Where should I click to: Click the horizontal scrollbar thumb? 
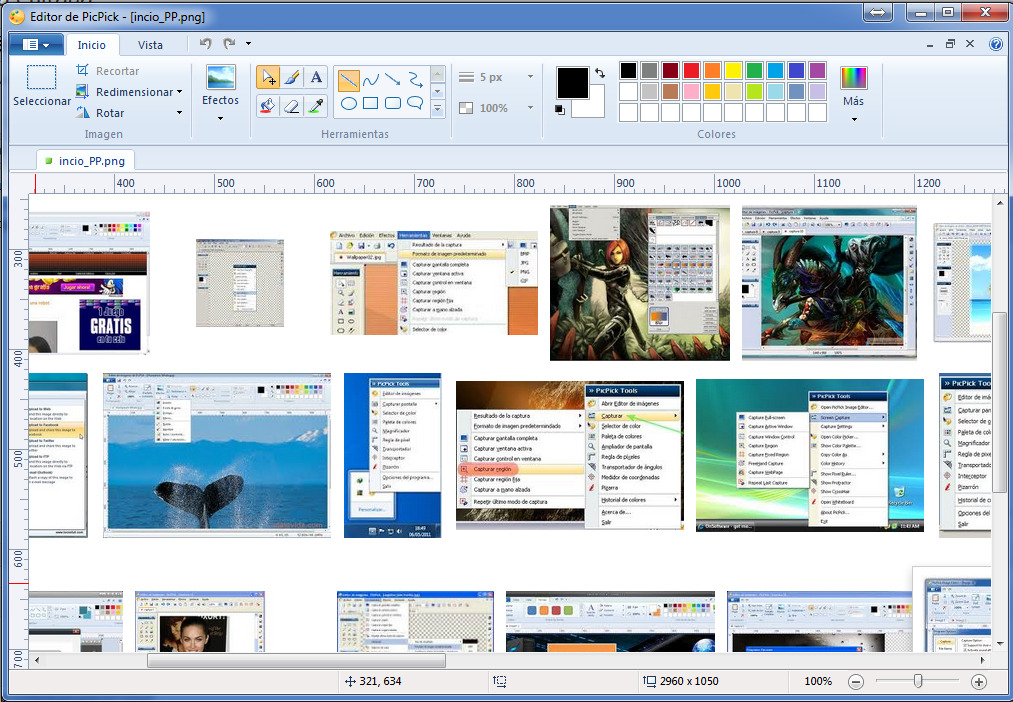[296, 661]
